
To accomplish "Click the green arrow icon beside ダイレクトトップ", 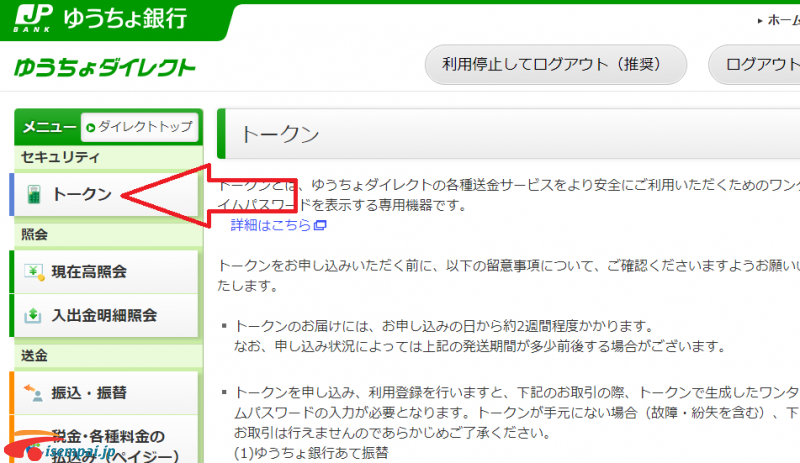I will pyautogui.click(x=91, y=128).
